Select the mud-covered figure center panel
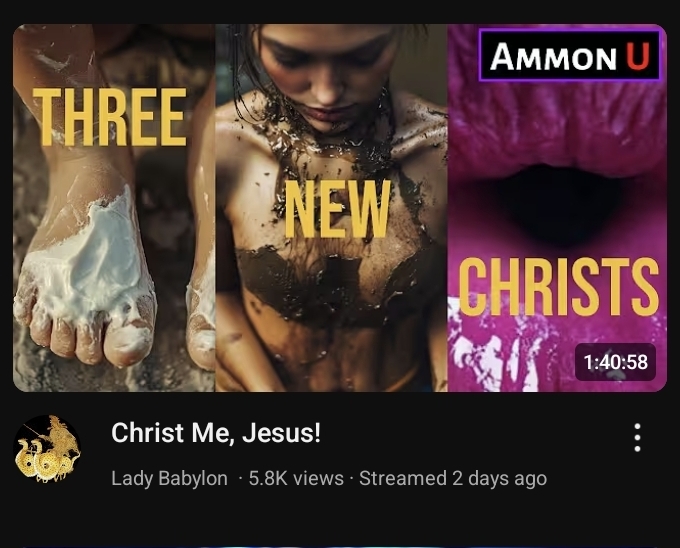This screenshot has height=548, width=680. (x=331, y=208)
